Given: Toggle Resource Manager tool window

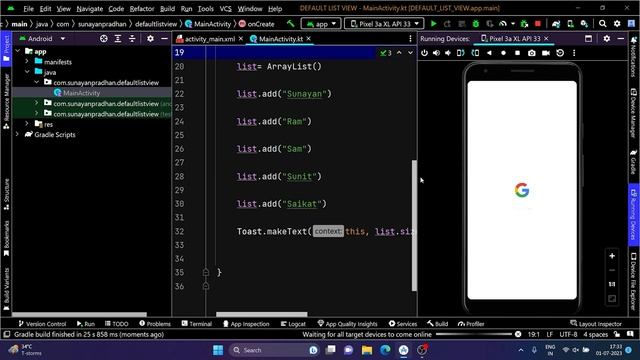Looking at the screenshot, I should click(6, 102).
